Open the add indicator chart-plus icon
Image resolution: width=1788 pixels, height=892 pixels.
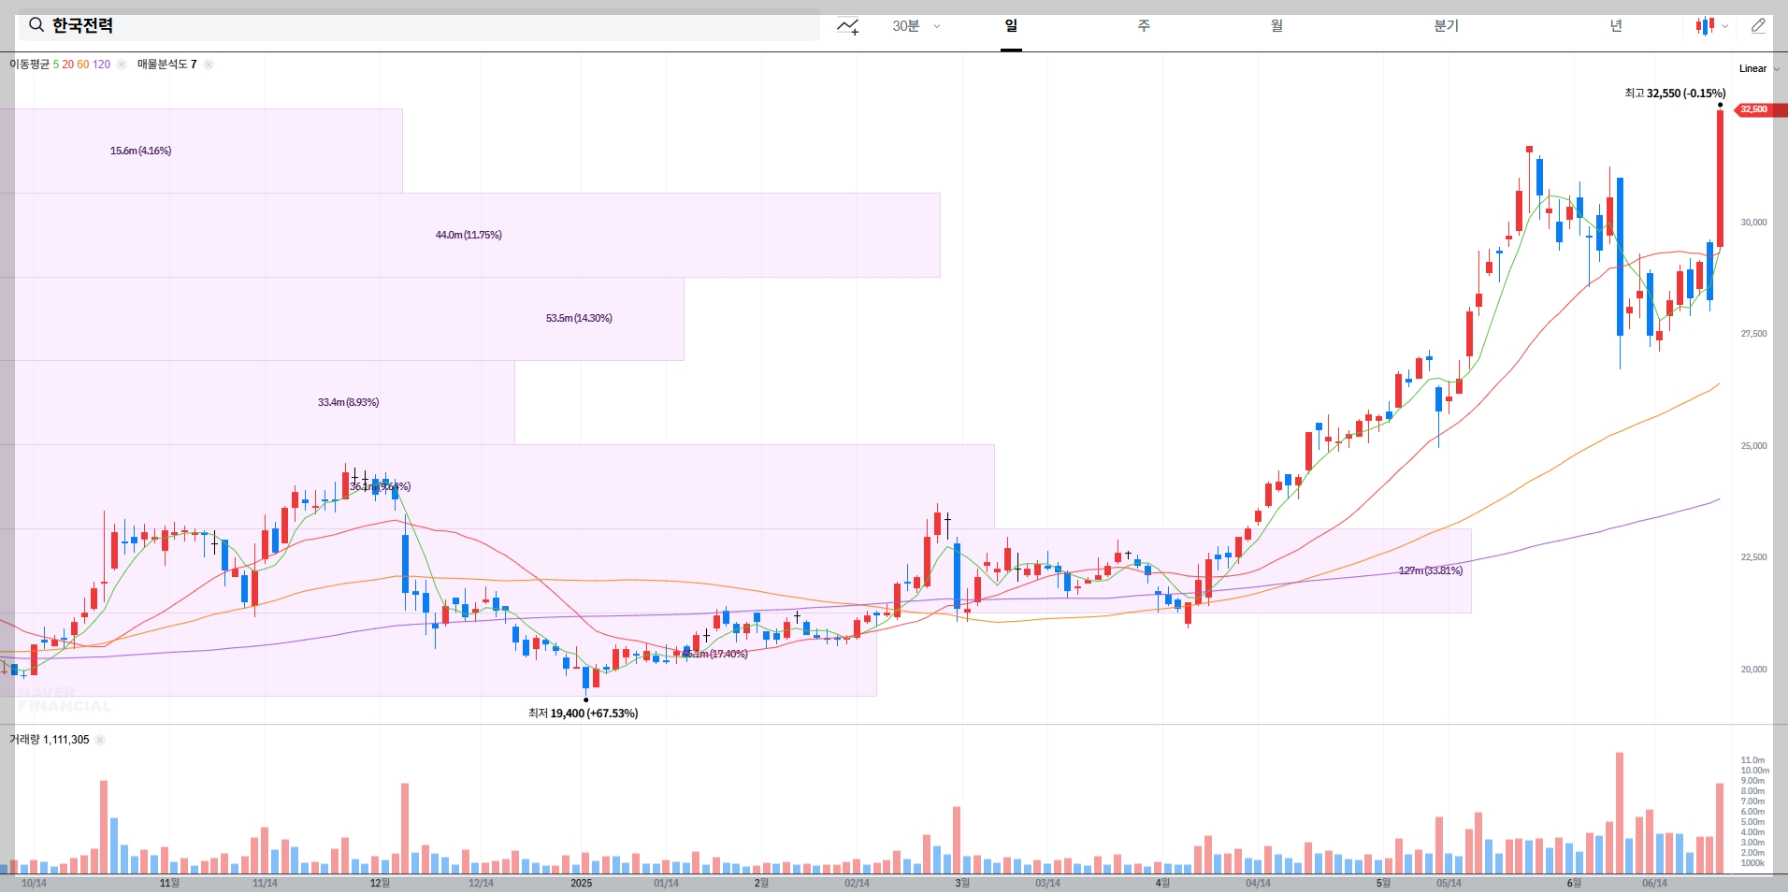pos(848,26)
